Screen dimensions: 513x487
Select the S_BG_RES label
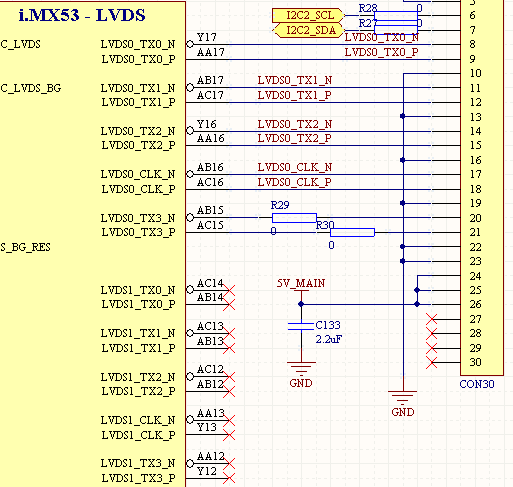click(x=25, y=247)
